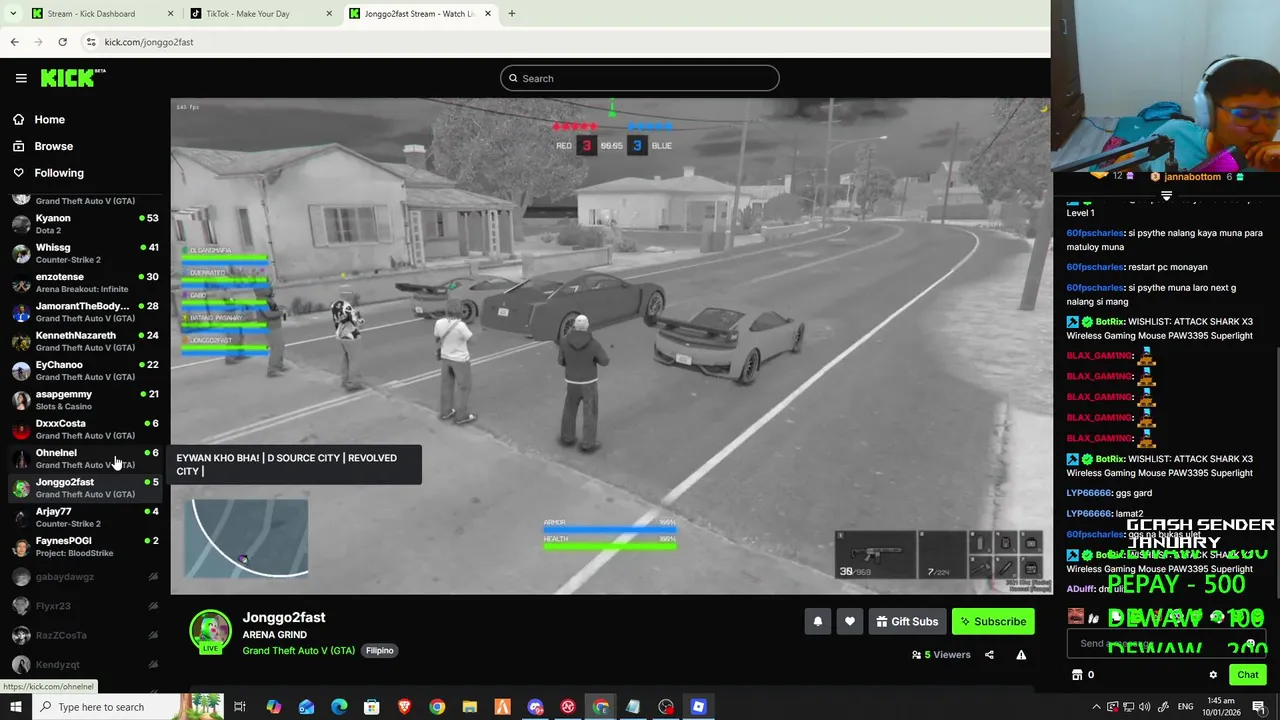Click the report warning triangle icon
Screen dimensions: 1280x720
pyautogui.click(x=1021, y=655)
